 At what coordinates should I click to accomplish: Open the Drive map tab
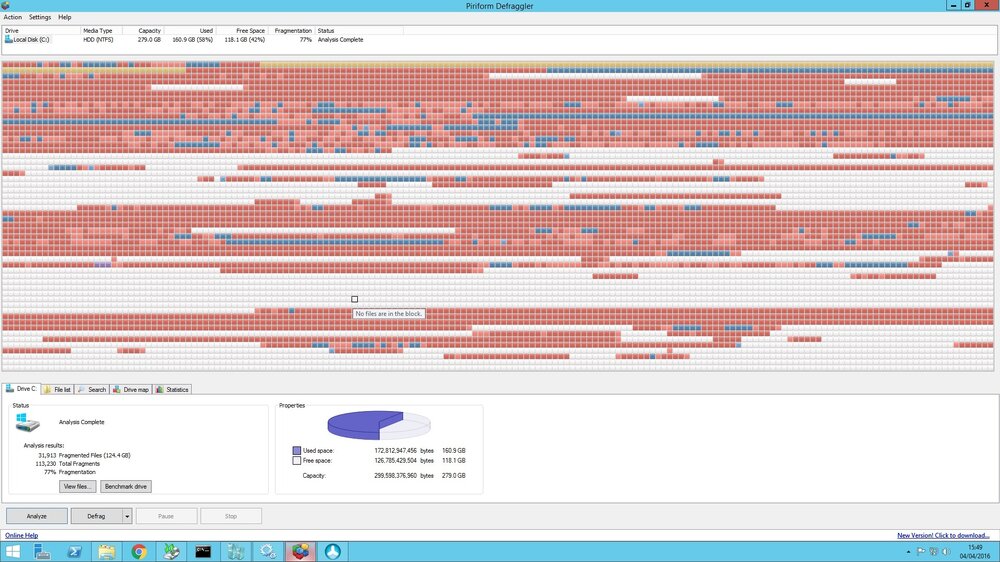(x=131, y=389)
